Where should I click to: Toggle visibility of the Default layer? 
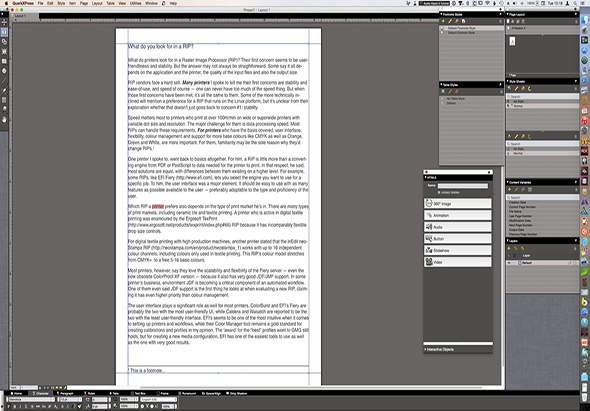point(509,263)
